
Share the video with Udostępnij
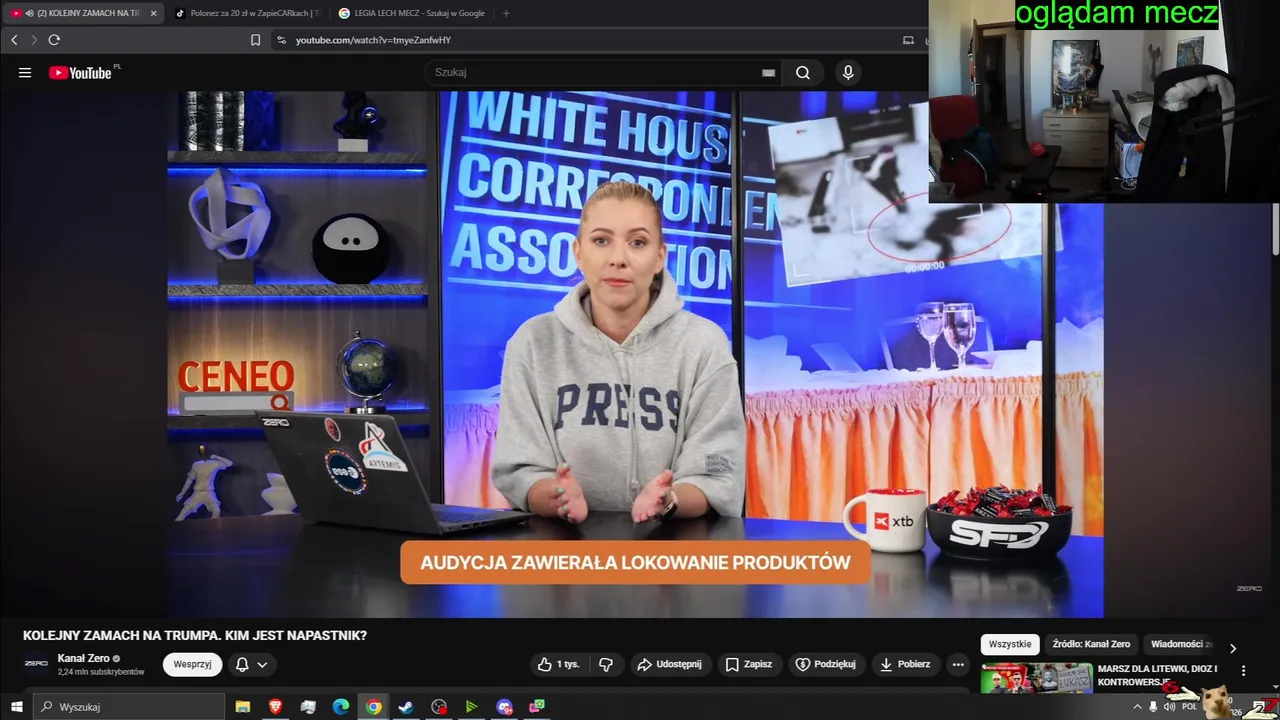(670, 664)
